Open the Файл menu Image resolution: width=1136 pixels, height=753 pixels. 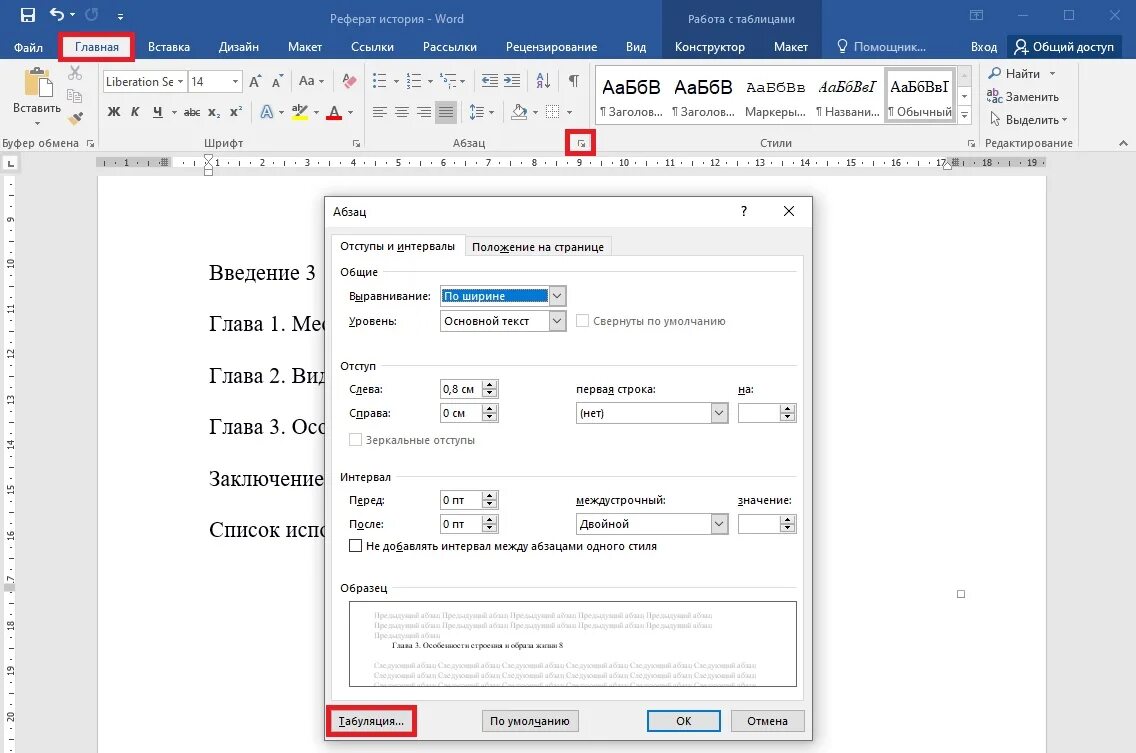[28, 47]
